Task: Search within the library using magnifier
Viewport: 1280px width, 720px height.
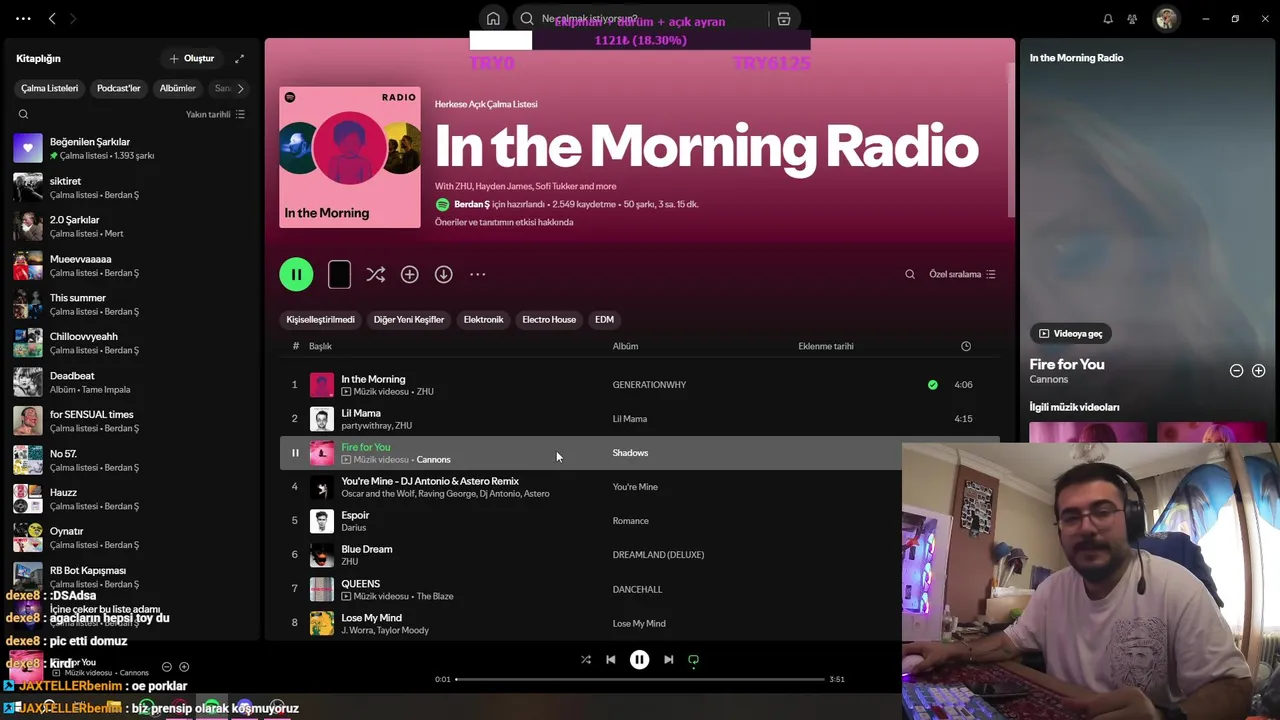Action: [x=23, y=114]
